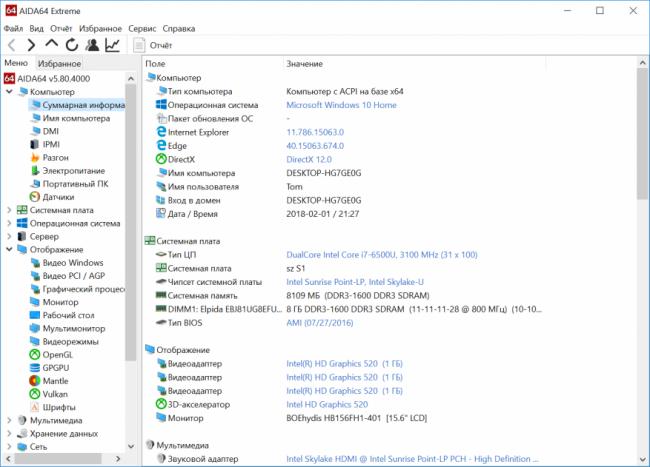Click the Отчёт report button
650x467 pixels.
pyautogui.click(x=153, y=45)
